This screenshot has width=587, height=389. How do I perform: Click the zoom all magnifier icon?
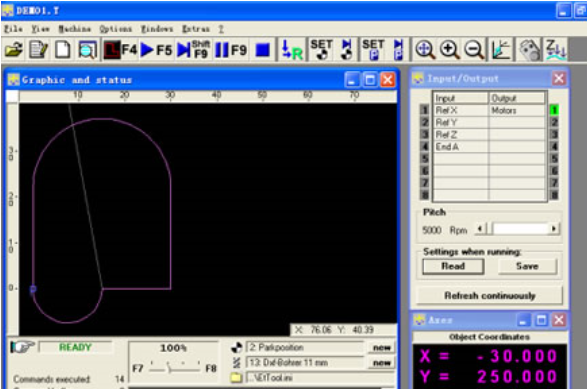click(425, 50)
